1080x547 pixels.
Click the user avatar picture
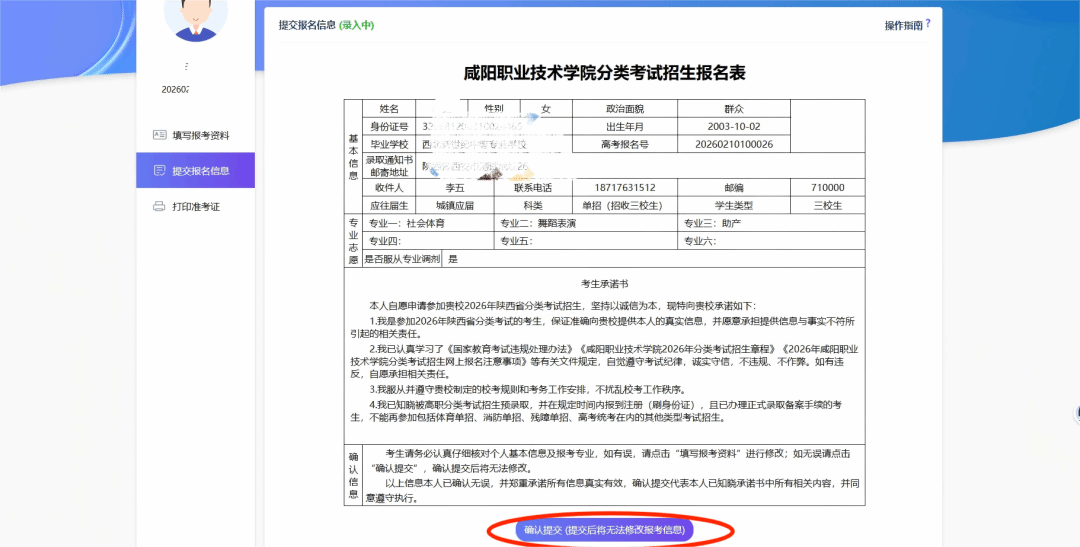(x=195, y=16)
